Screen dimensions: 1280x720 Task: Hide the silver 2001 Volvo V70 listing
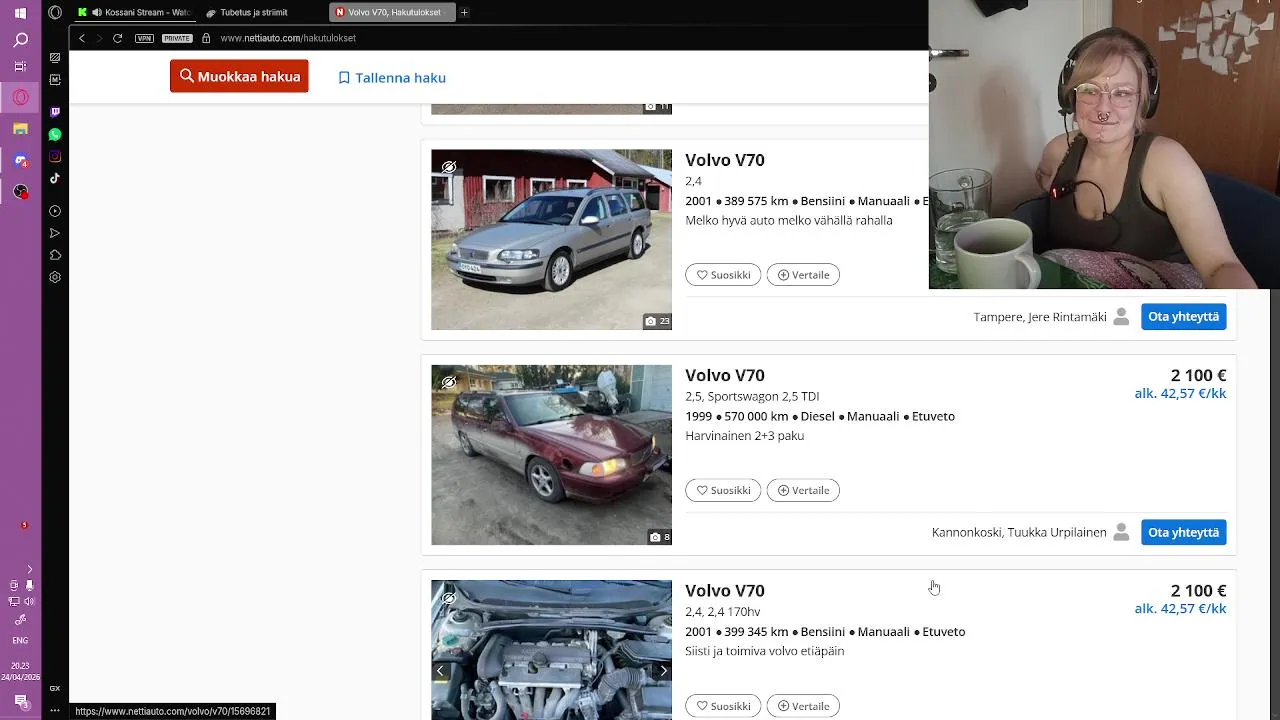coord(449,167)
